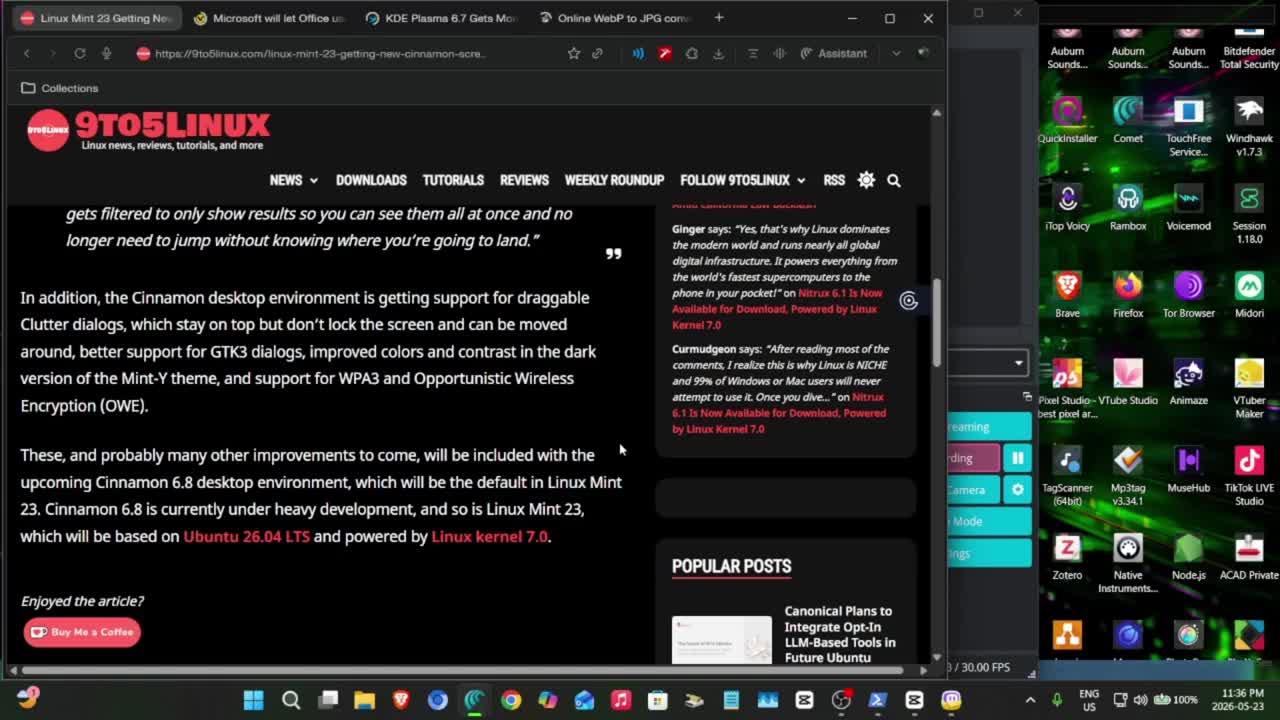Open Windows taskbar search
Image resolution: width=1280 pixels, height=720 pixels.
[291, 700]
